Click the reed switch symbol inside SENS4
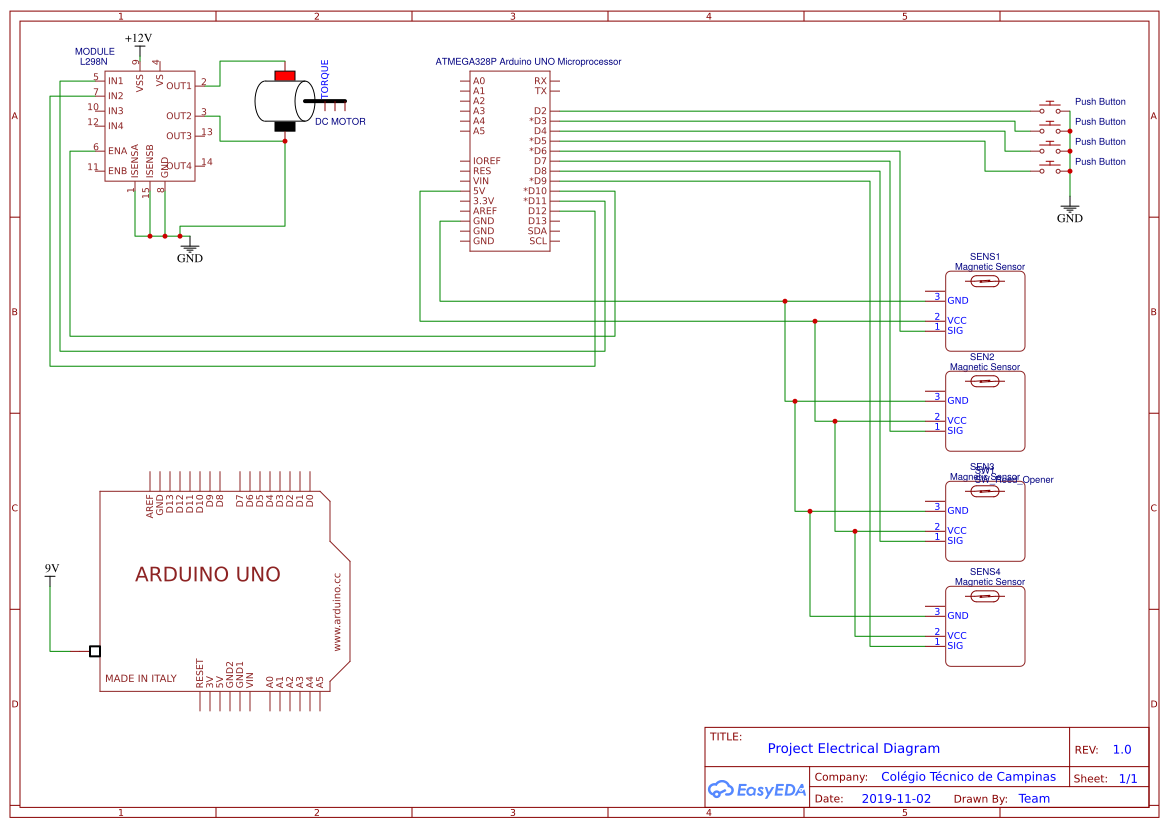This screenshot has width=1169, height=828. 985,596
